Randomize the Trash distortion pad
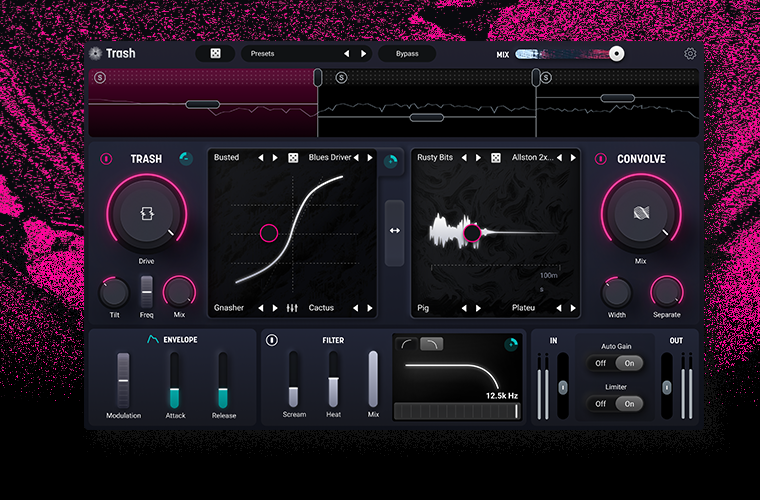 point(293,158)
